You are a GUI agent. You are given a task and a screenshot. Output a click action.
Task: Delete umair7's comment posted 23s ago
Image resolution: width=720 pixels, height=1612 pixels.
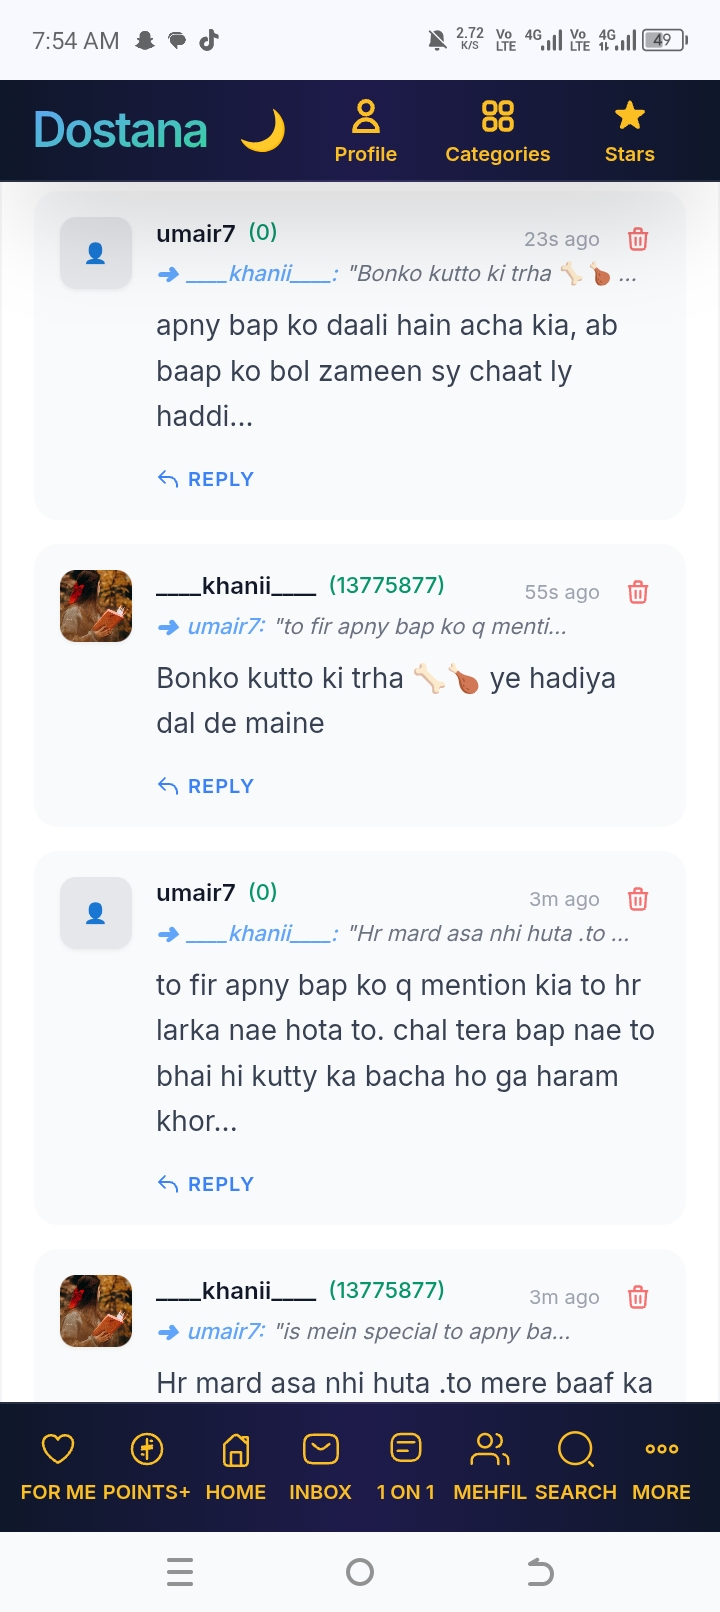tap(638, 239)
